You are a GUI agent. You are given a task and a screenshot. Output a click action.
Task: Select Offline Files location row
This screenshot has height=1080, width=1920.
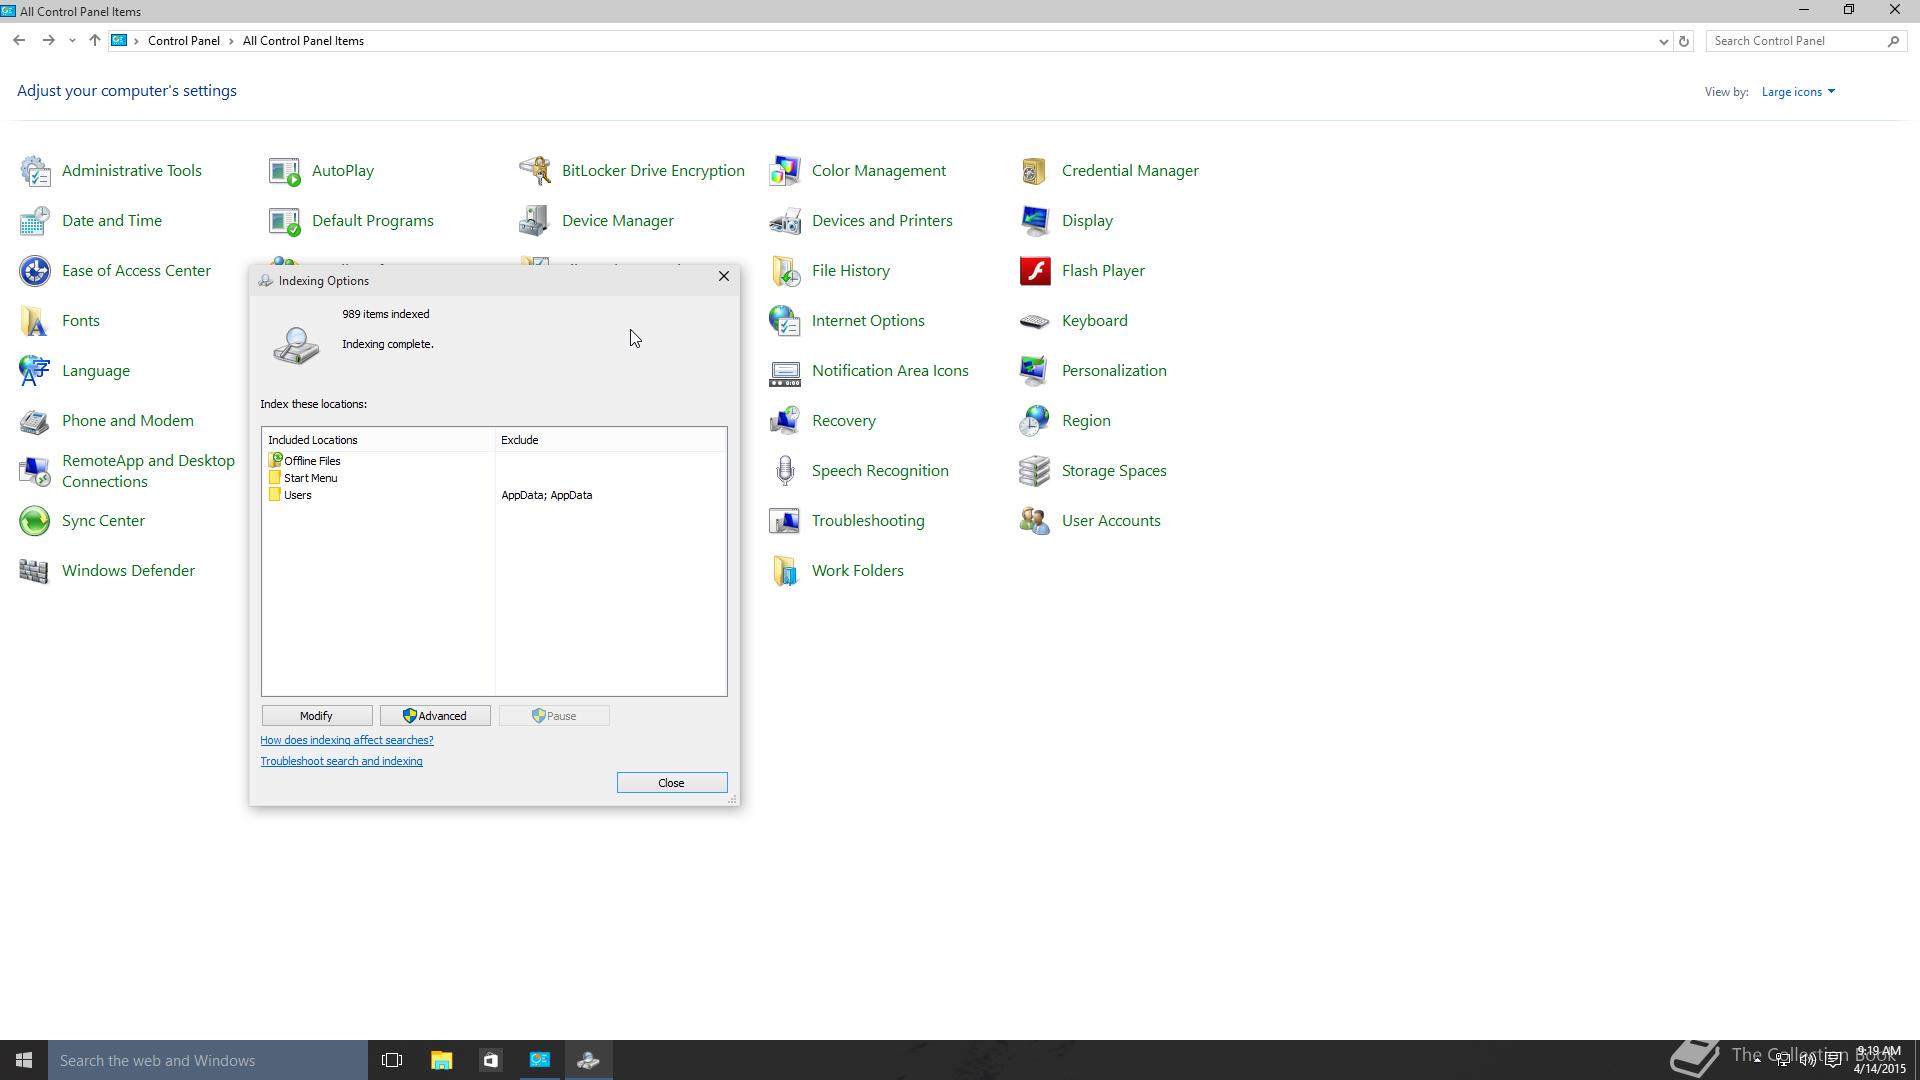(494, 461)
